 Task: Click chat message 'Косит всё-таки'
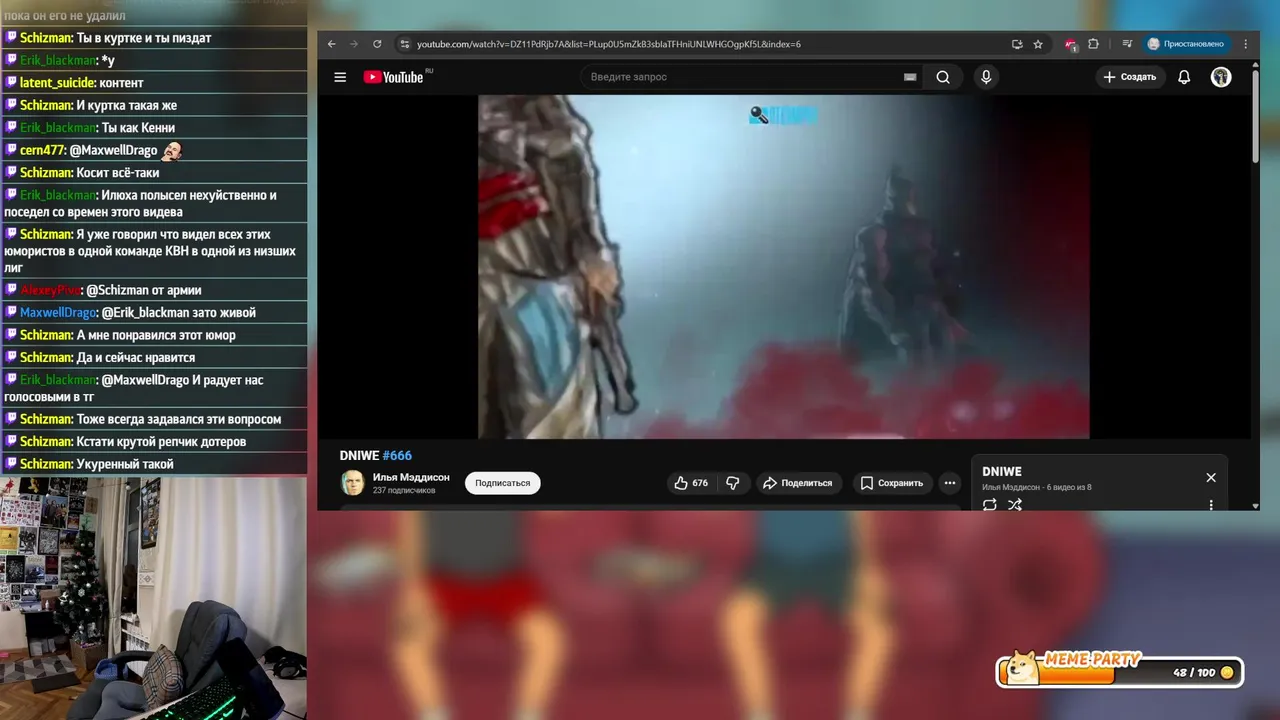118,173
